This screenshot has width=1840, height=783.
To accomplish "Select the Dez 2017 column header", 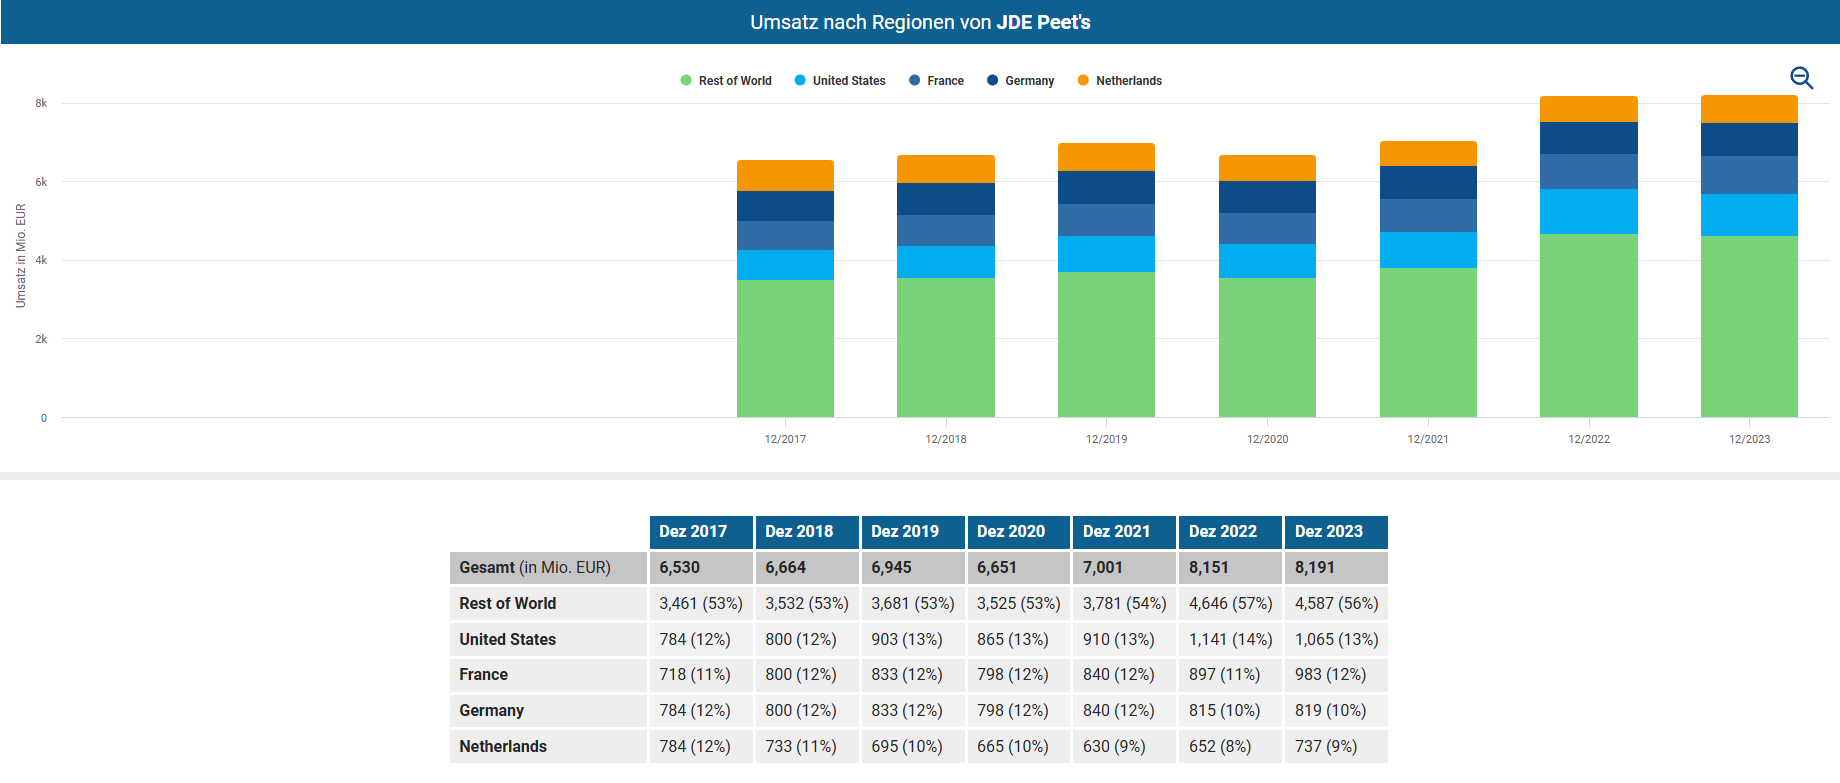I will click(701, 532).
